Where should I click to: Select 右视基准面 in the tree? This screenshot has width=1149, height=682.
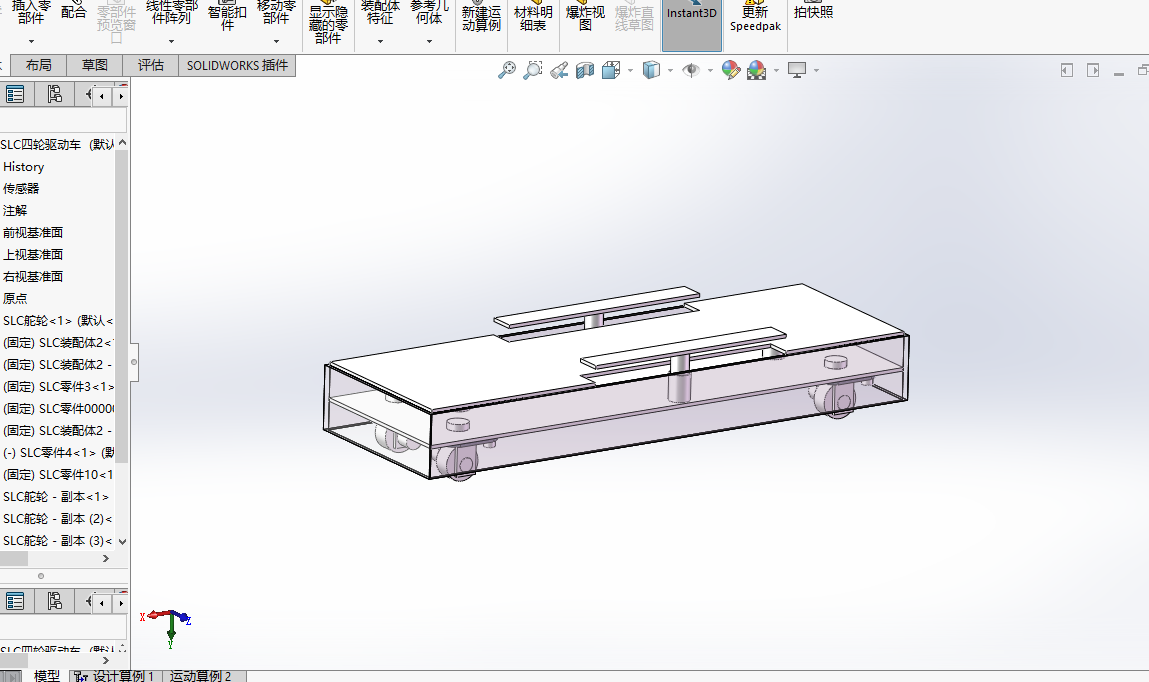coord(33,276)
